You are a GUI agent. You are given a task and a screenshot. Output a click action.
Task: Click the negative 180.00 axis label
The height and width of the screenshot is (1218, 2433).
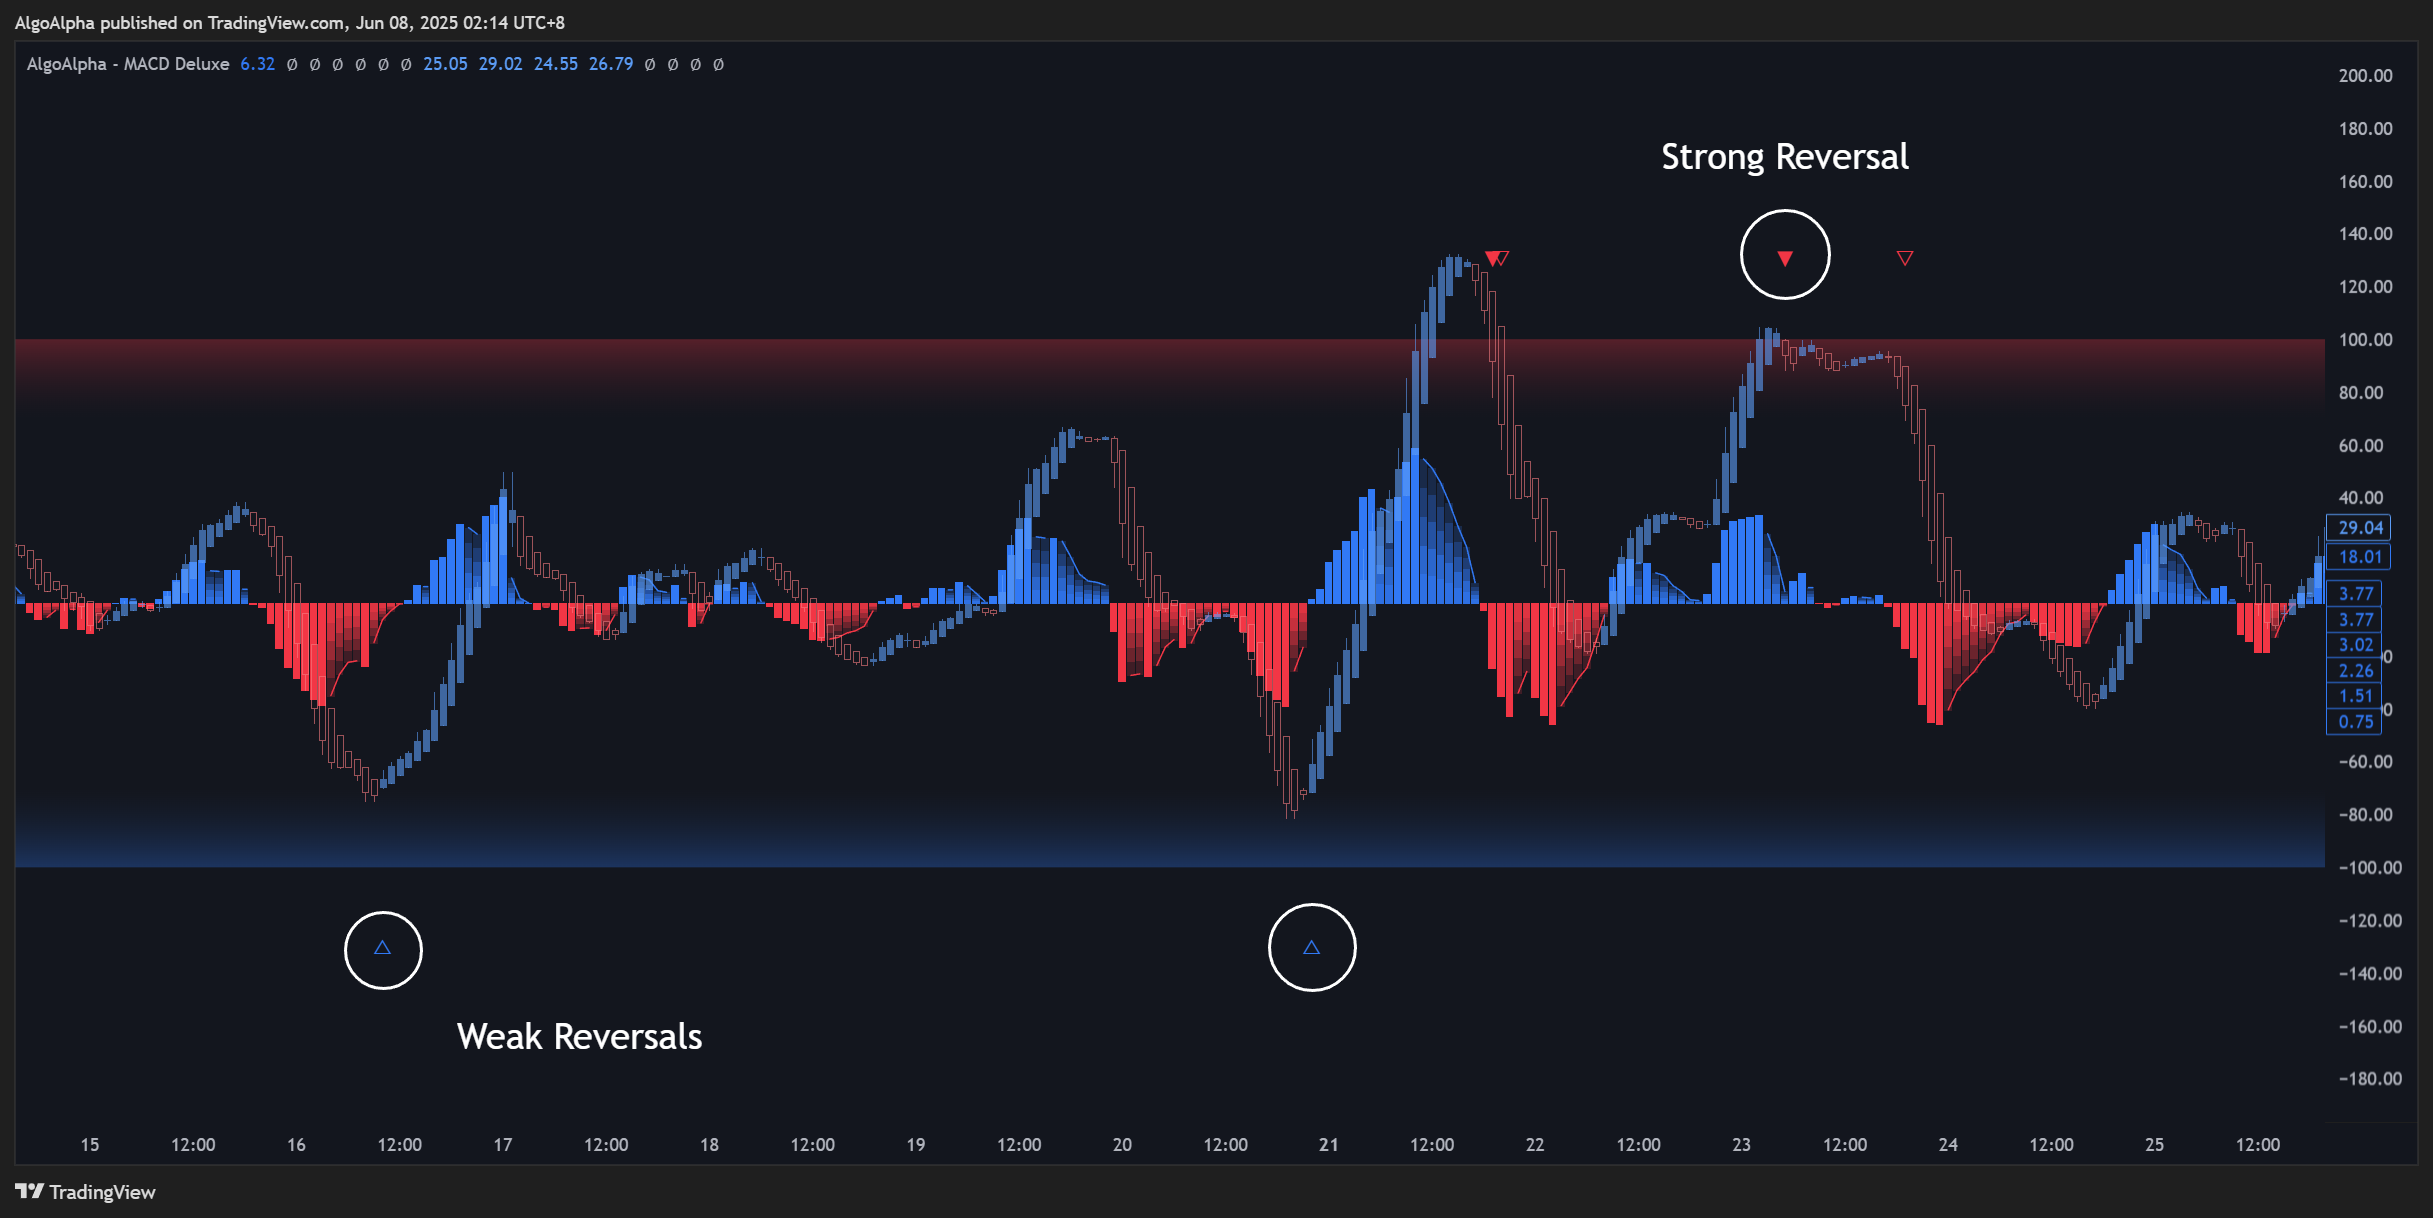2370,1079
